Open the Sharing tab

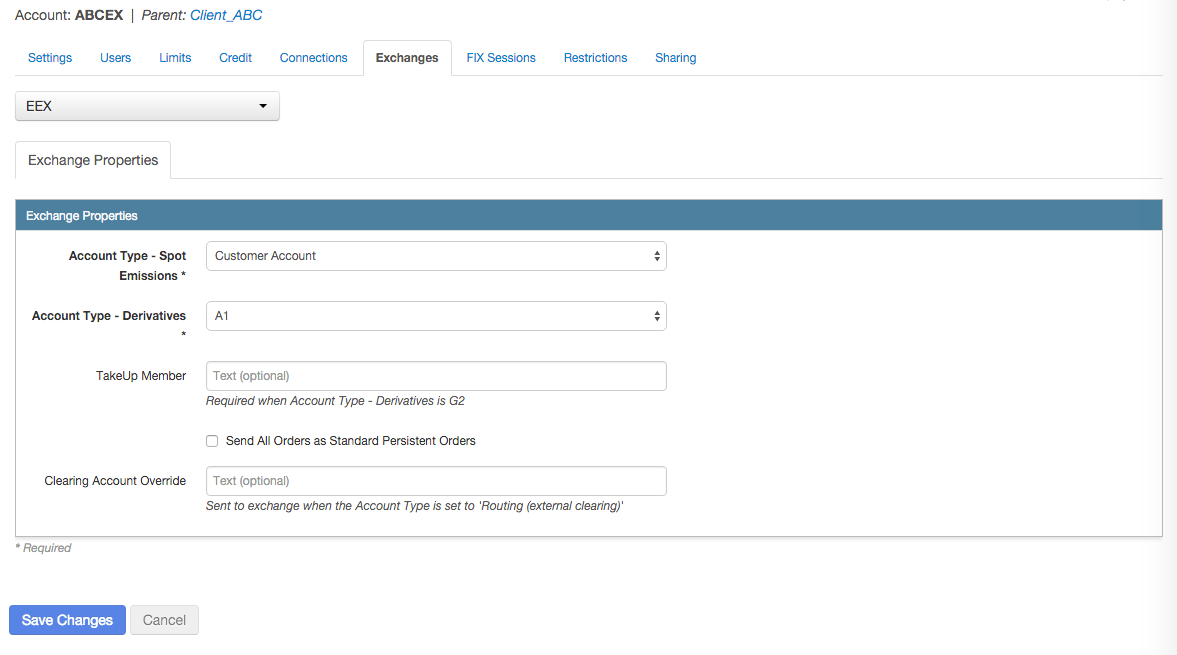click(676, 58)
